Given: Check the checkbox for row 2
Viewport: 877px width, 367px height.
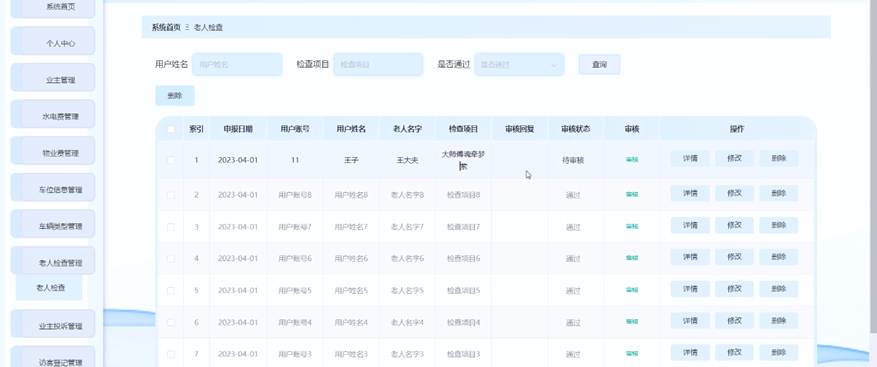Looking at the screenshot, I should pyautogui.click(x=171, y=195).
